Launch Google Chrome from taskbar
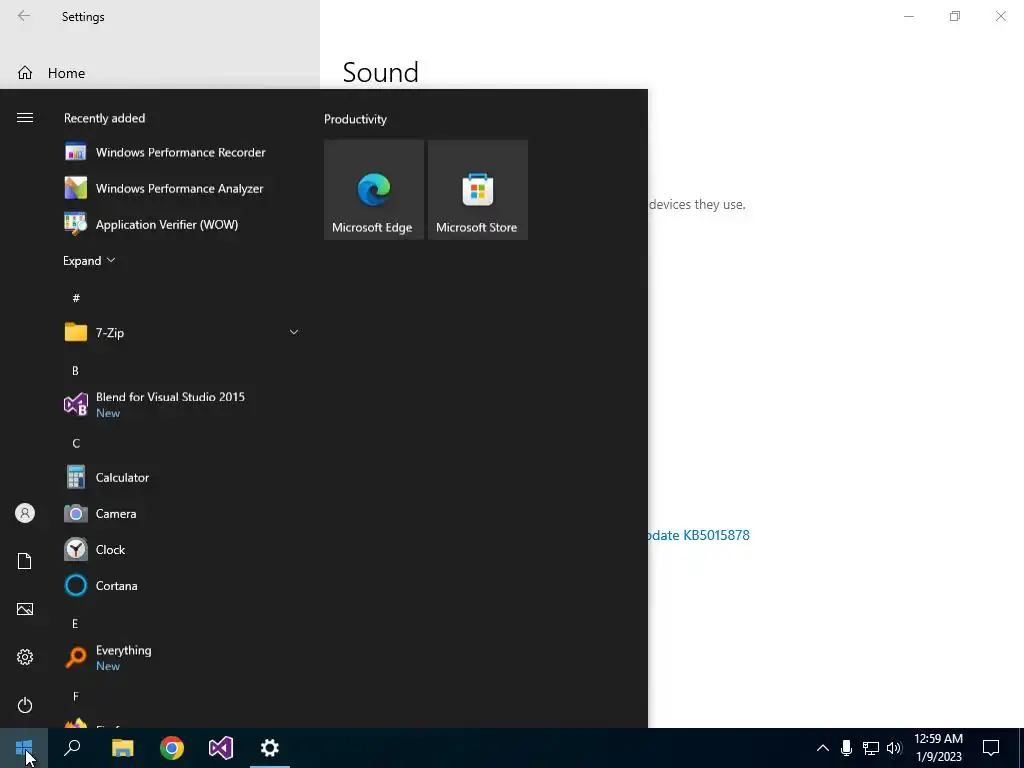This screenshot has height=768, width=1024. pyautogui.click(x=172, y=748)
